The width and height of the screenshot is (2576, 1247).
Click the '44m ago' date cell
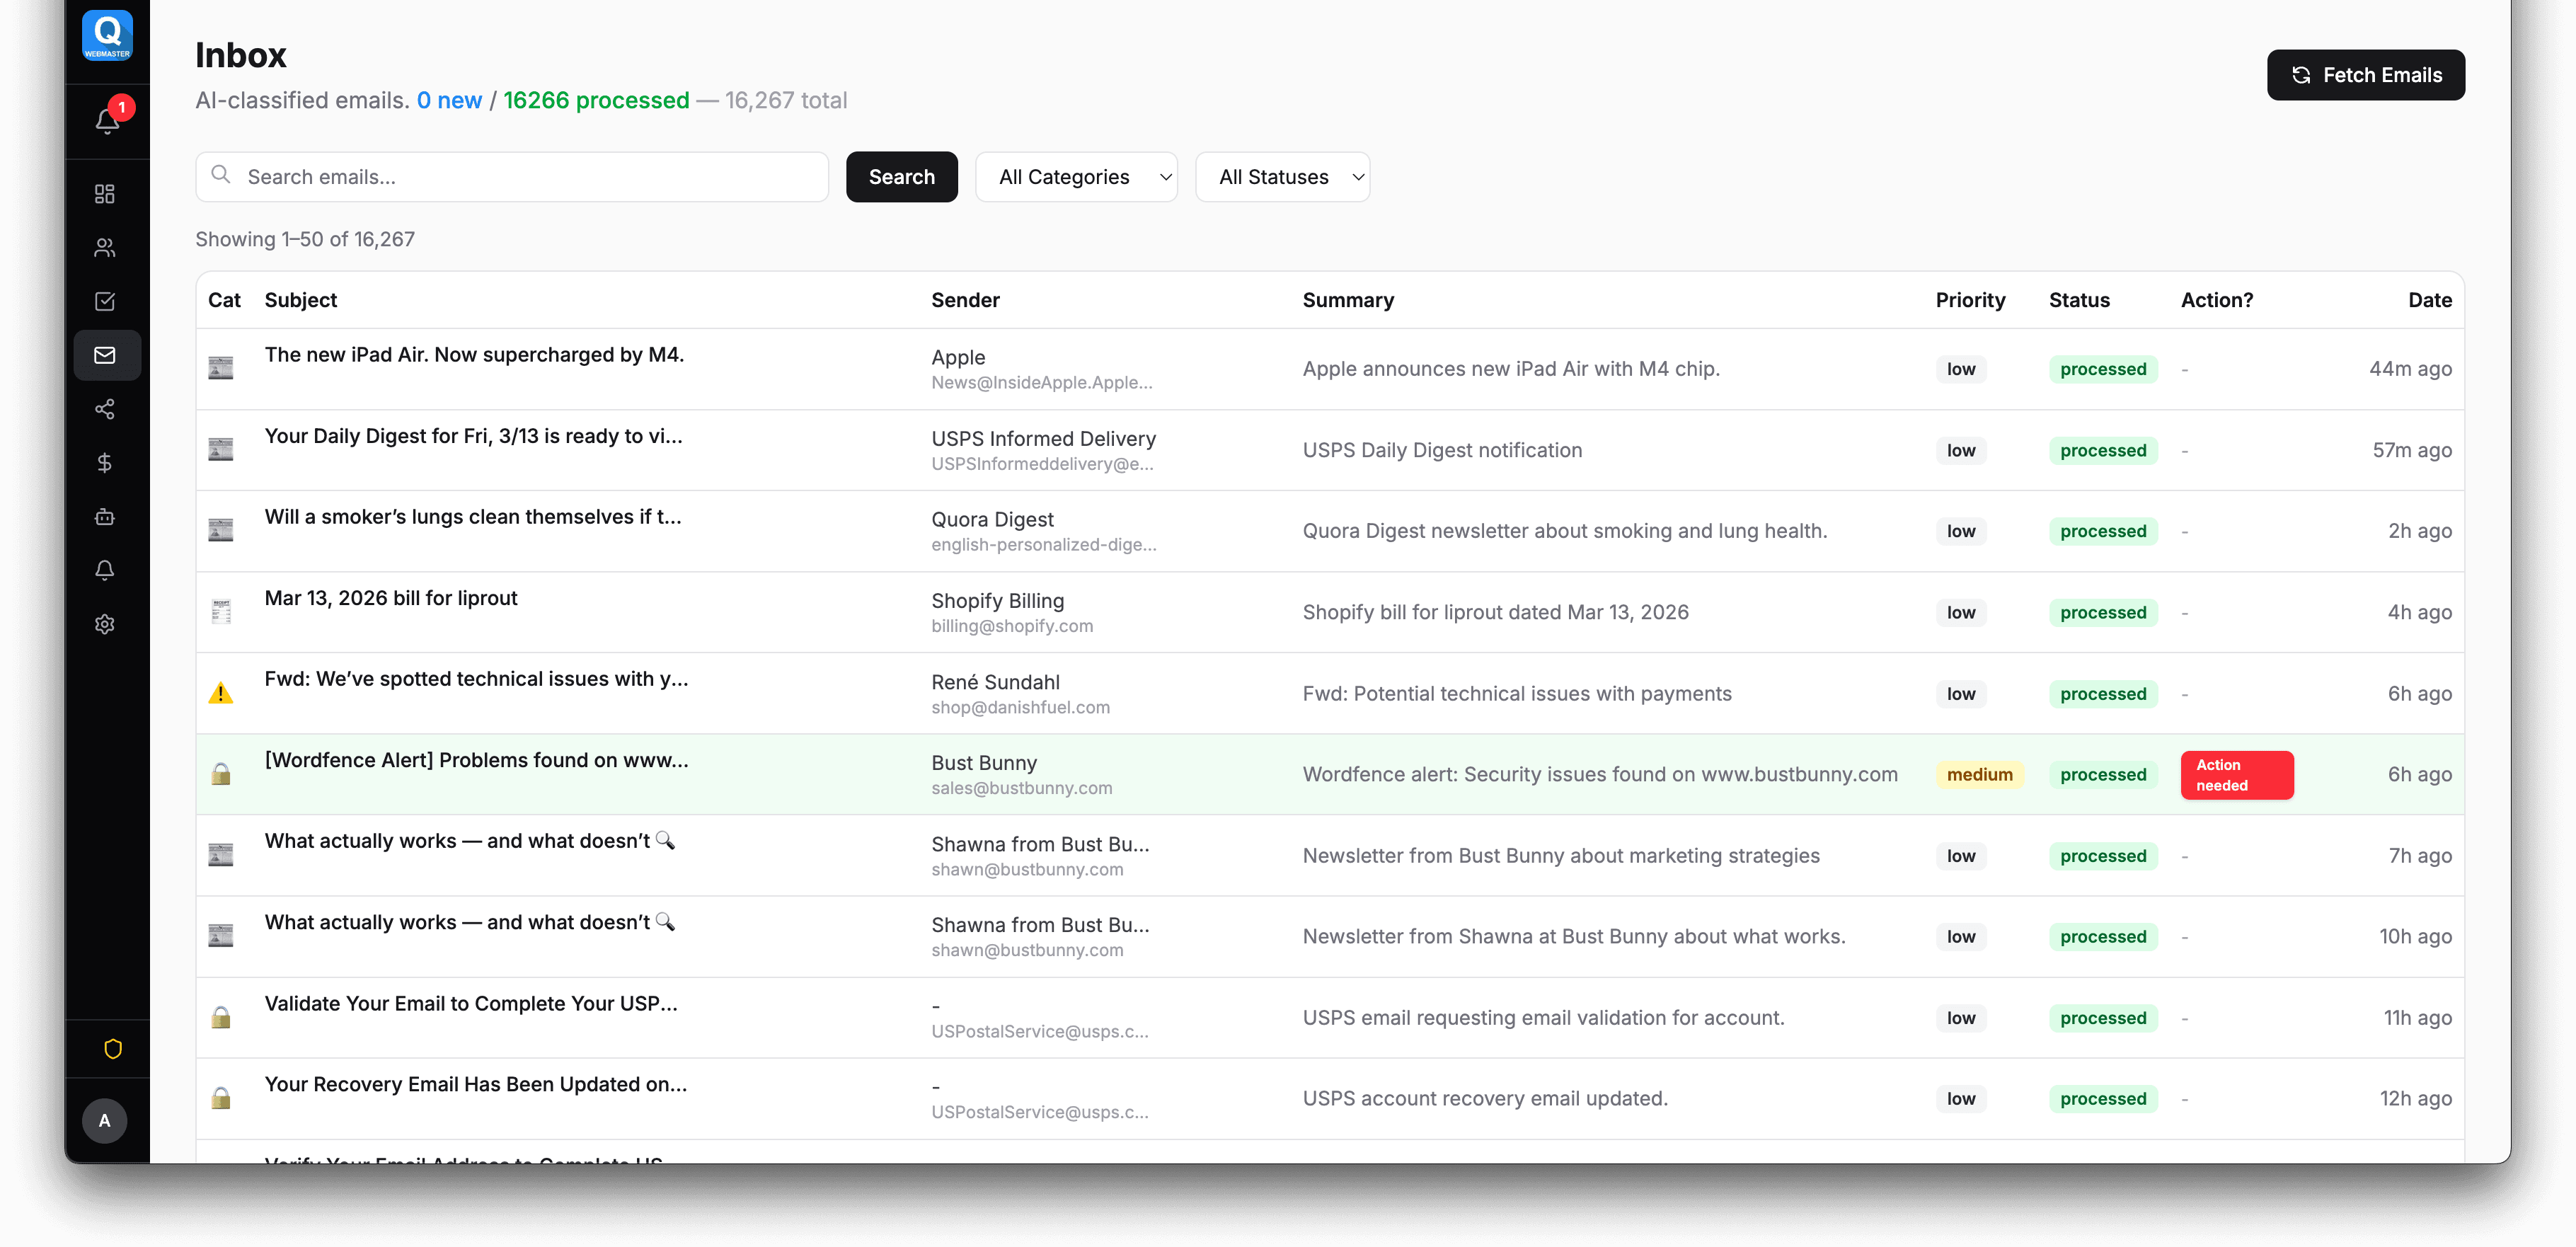pos(2410,369)
